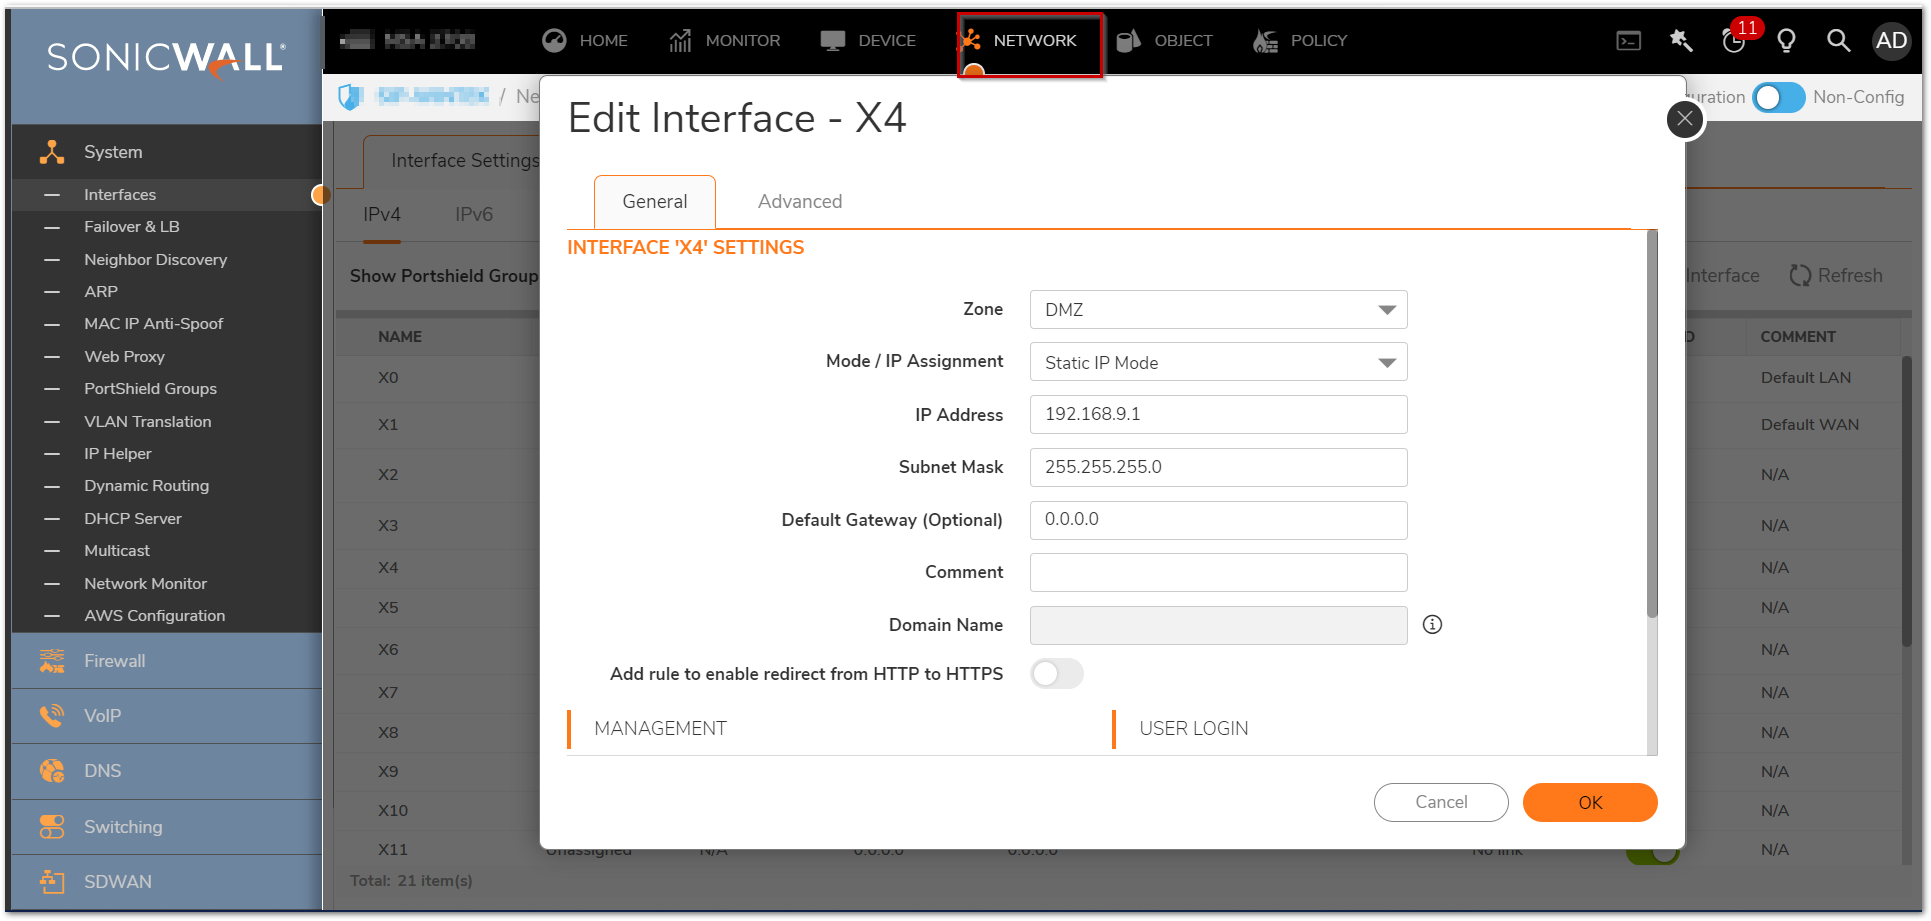Image resolution: width=1931 pixels, height=921 pixels.
Task: Open the setup wizard wand icon
Action: [x=1681, y=41]
